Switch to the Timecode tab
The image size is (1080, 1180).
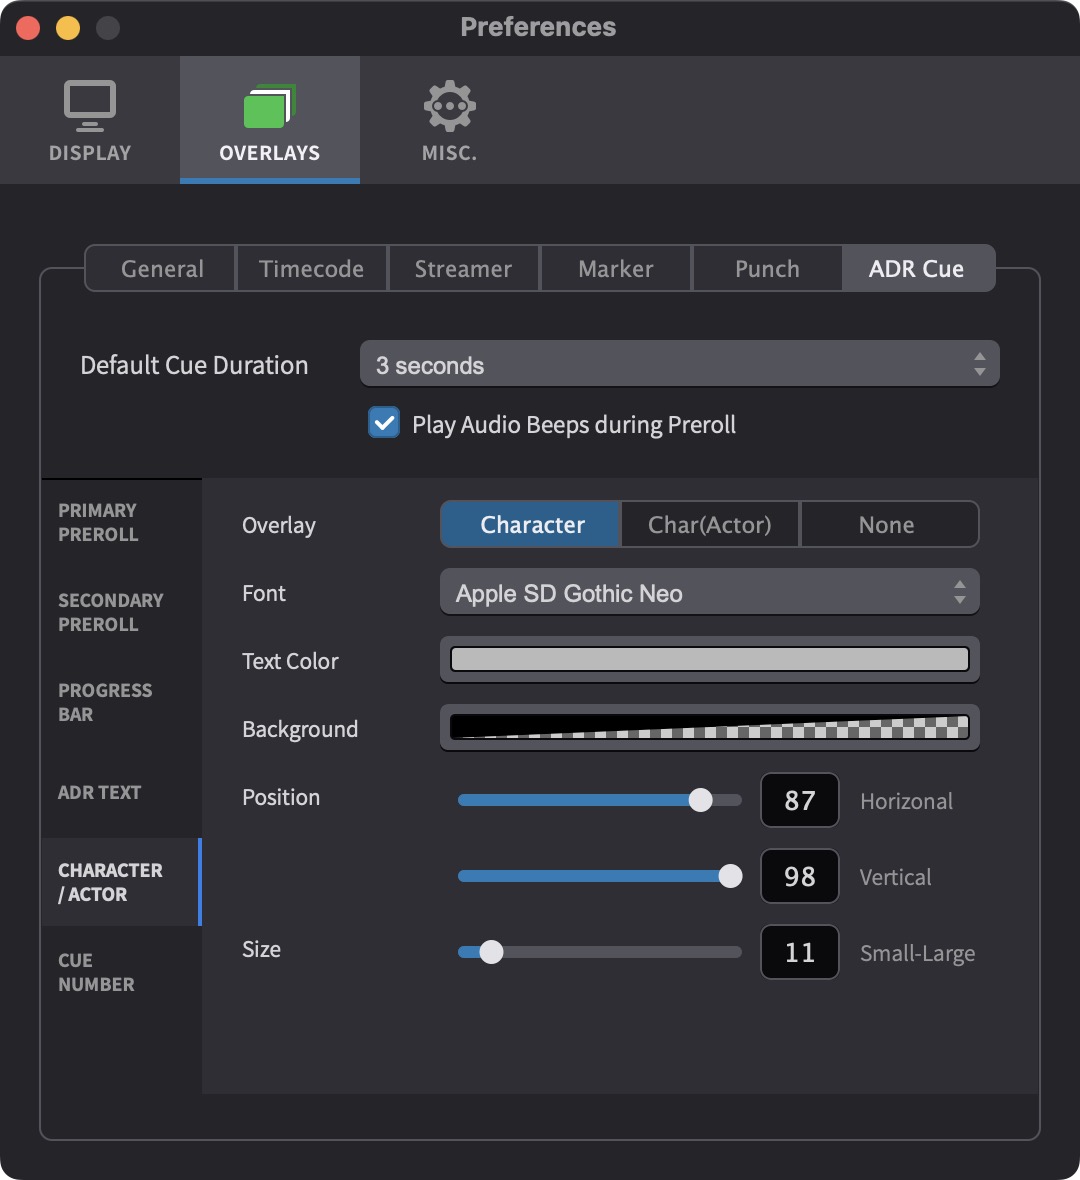(312, 269)
